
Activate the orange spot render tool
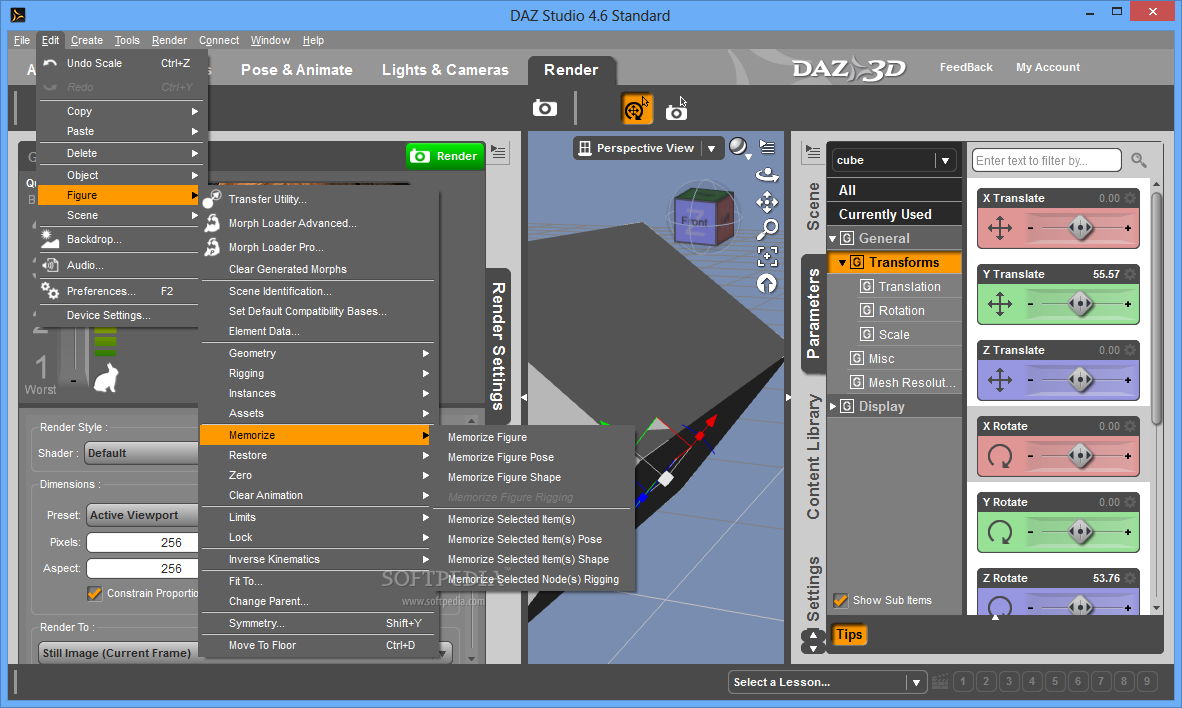(636, 109)
